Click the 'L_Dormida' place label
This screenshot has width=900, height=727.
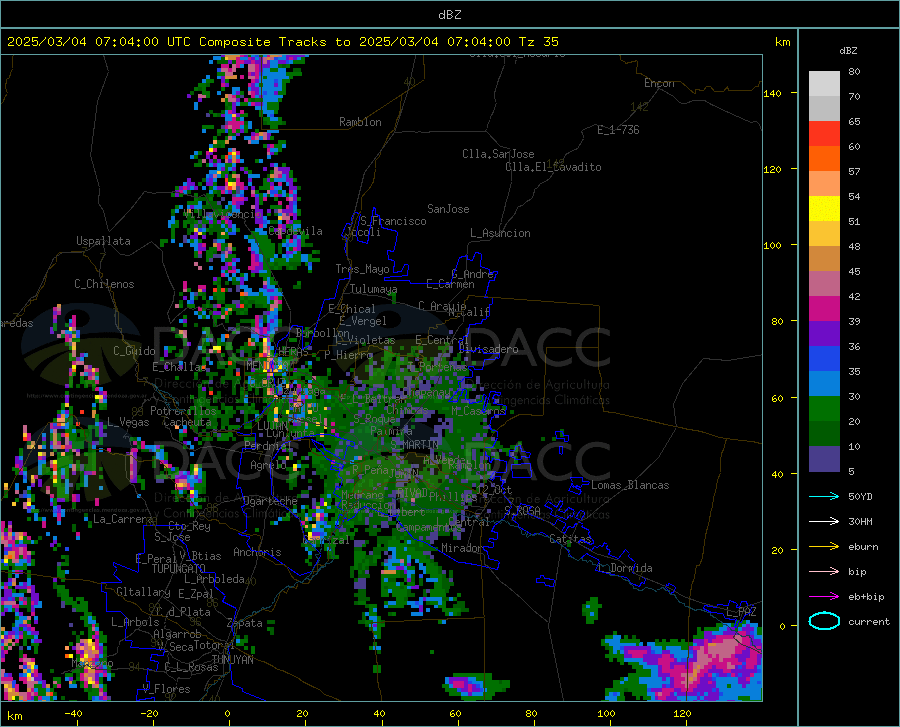[x=625, y=568]
